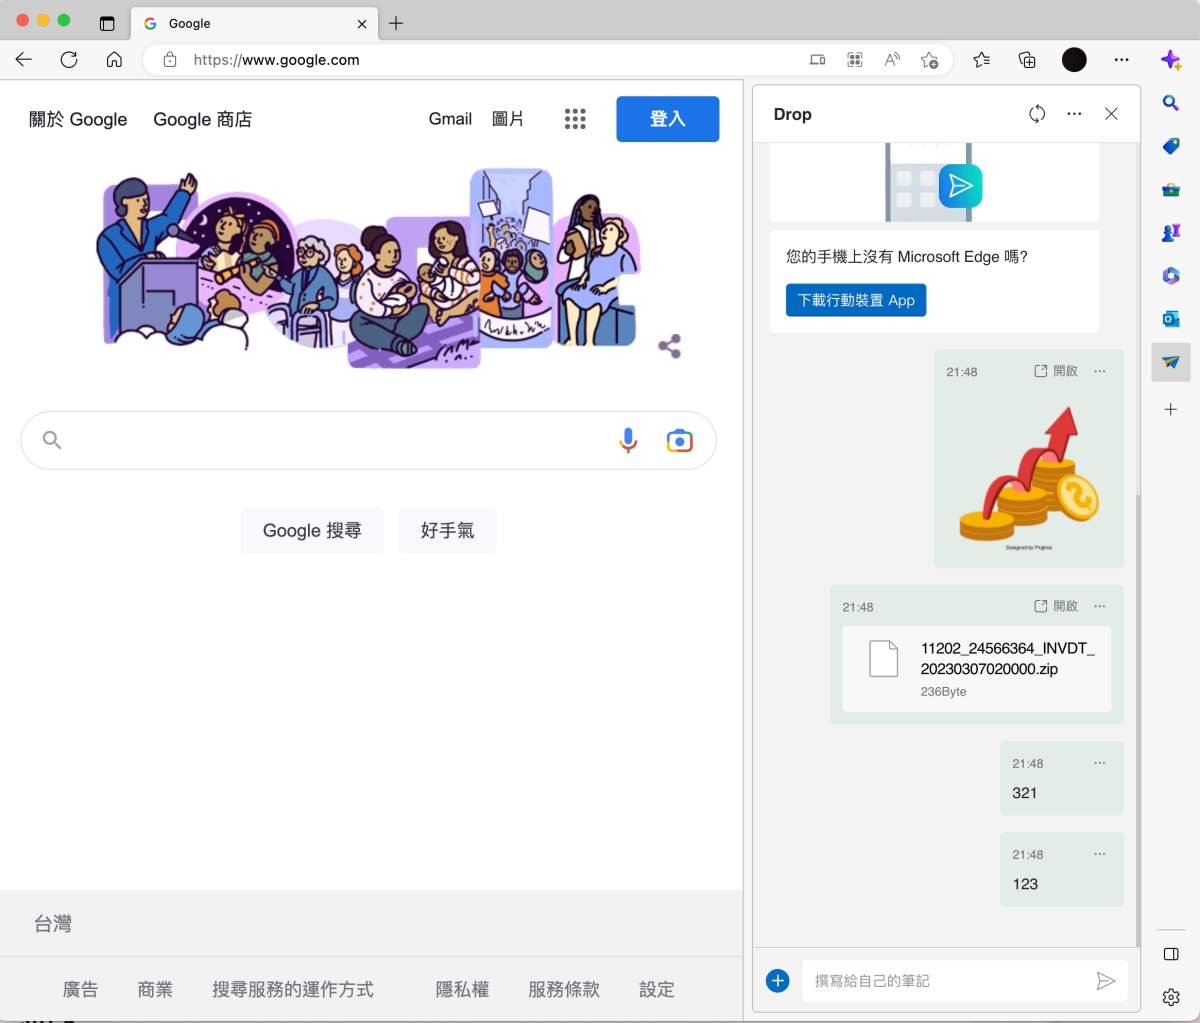Open the 商業 footer link
This screenshot has width=1200, height=1023.
[155, 989]
